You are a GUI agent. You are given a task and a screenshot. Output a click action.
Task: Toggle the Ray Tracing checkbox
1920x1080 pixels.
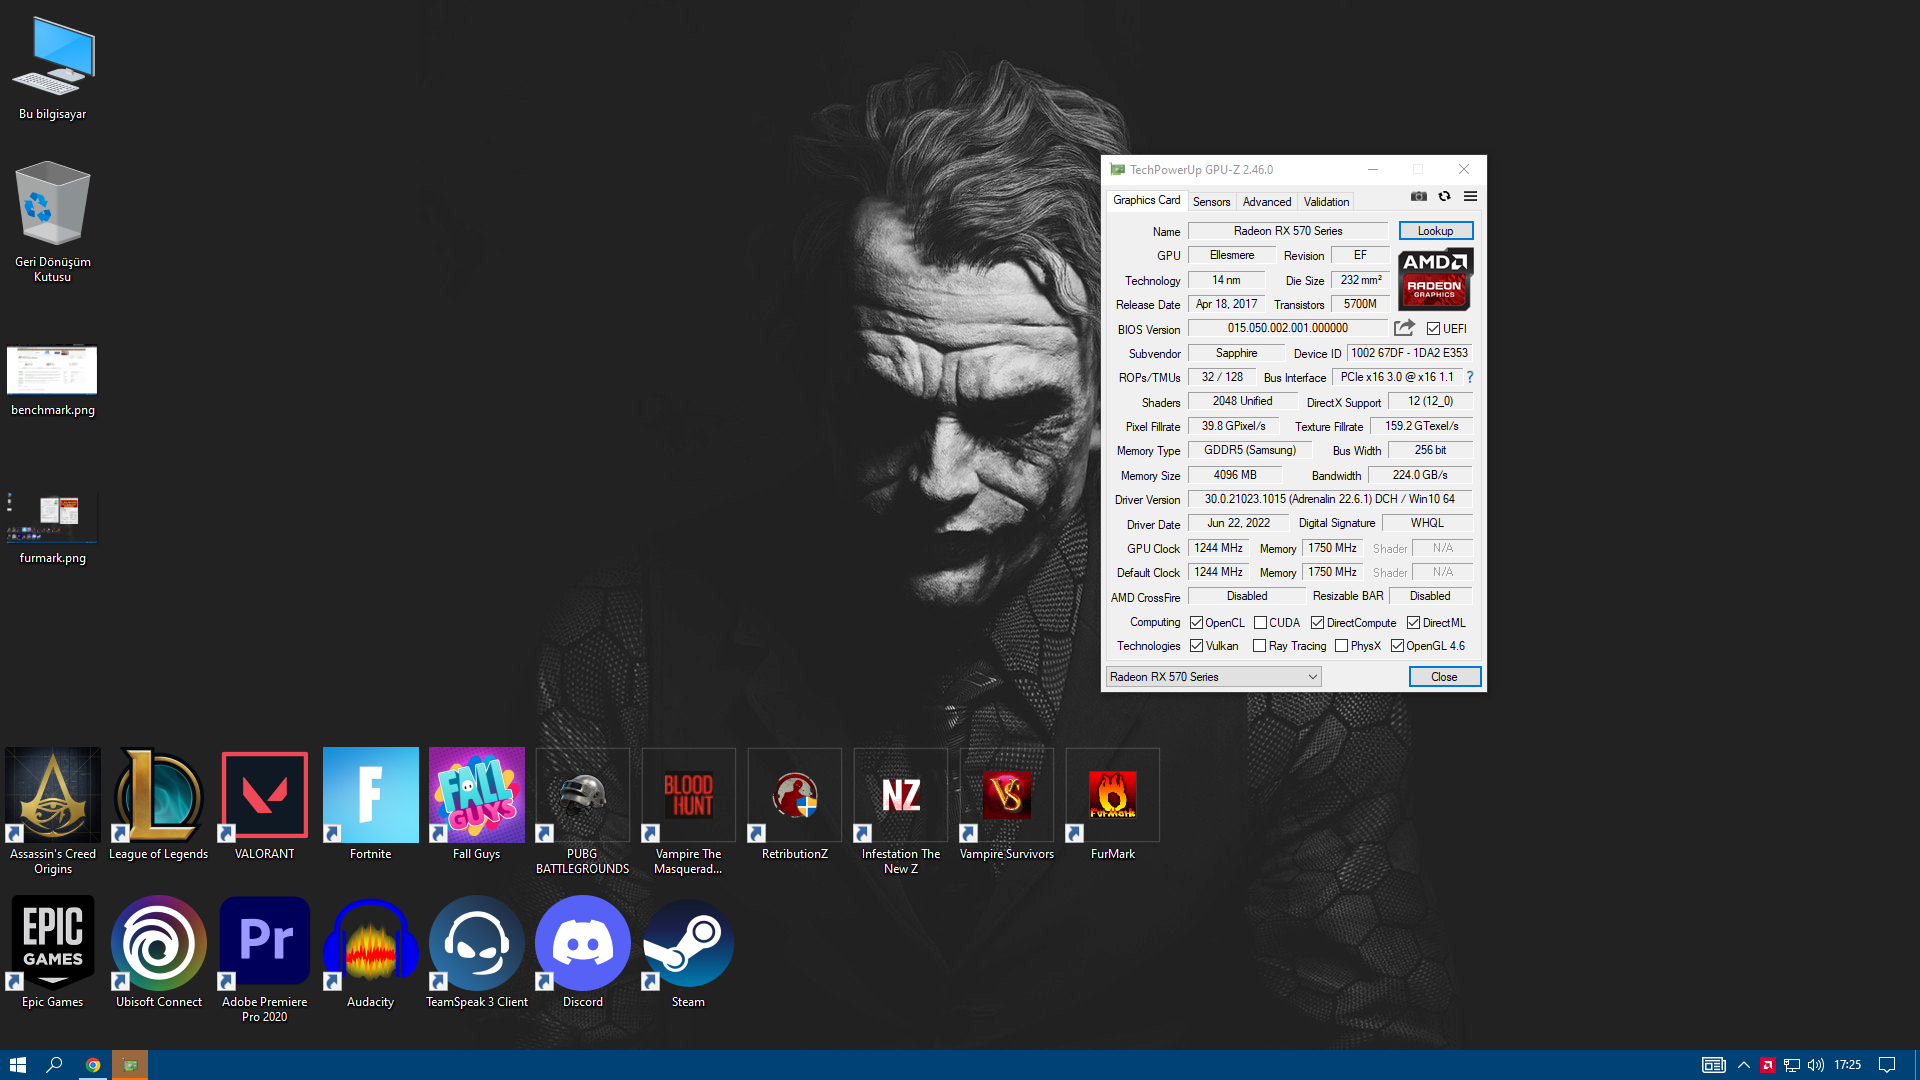click(x=1260, y=646)
